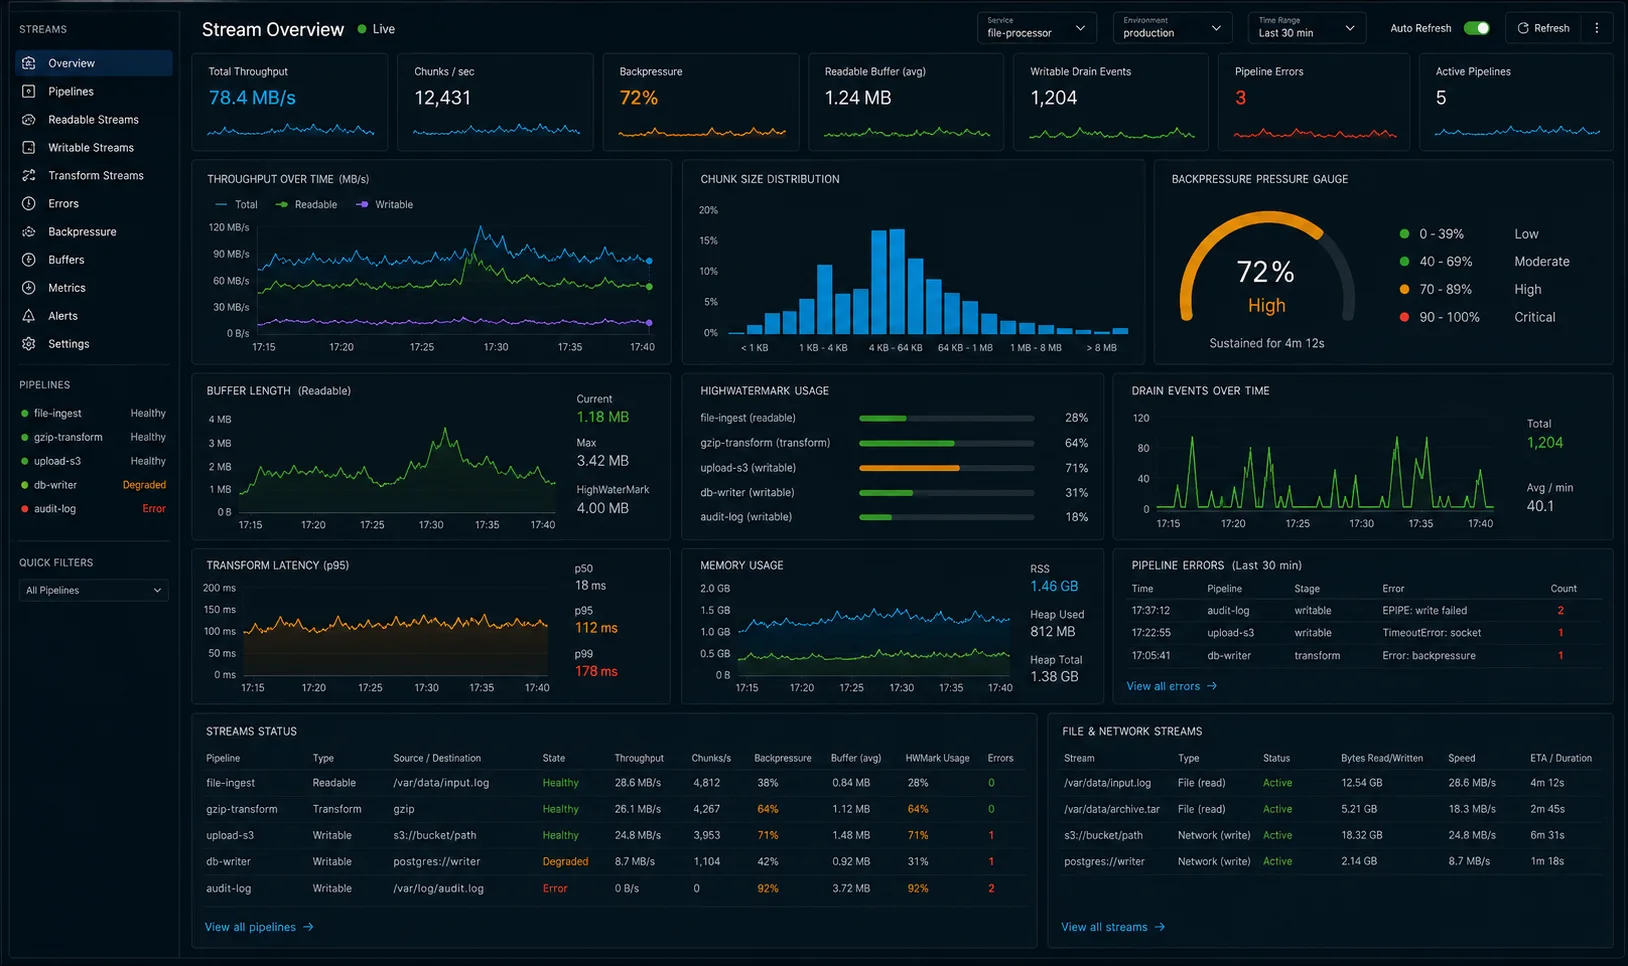Image resolution: width=1628 pixels, height=966 pixels.
Task: Open the Backpressure page
Action: point(94,231)
